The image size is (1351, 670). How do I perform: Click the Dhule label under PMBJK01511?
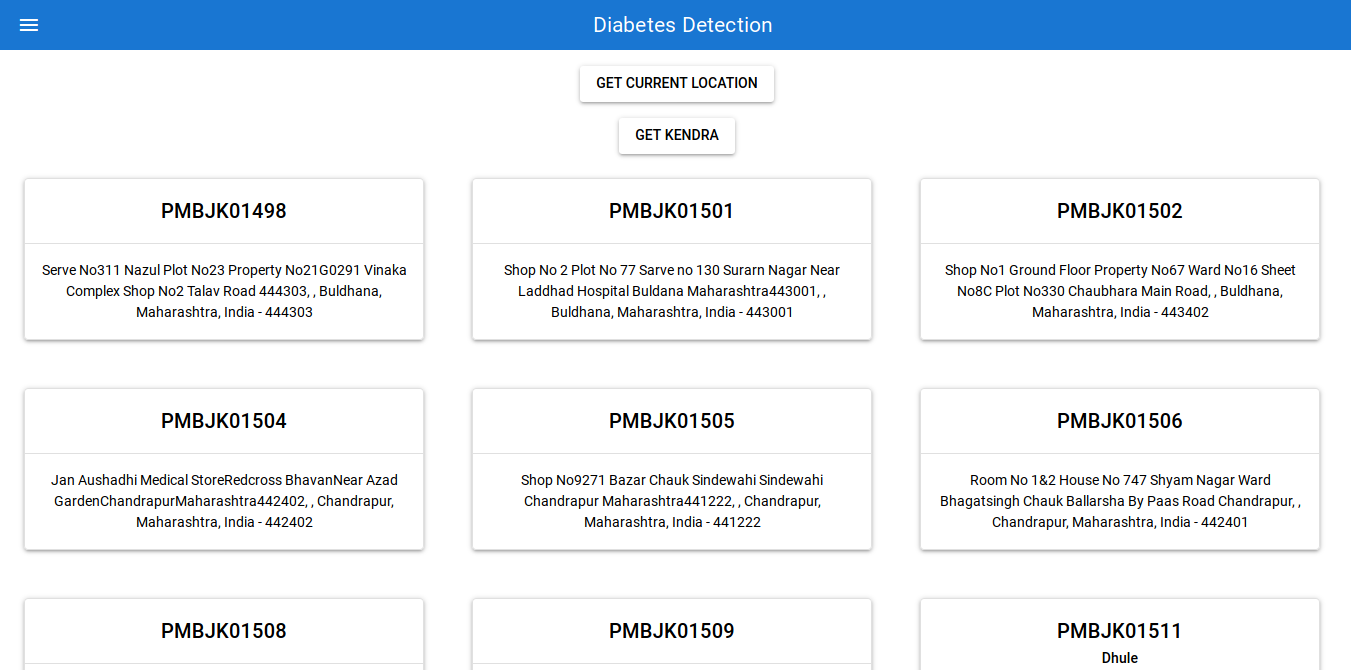tap(1120, 658)
